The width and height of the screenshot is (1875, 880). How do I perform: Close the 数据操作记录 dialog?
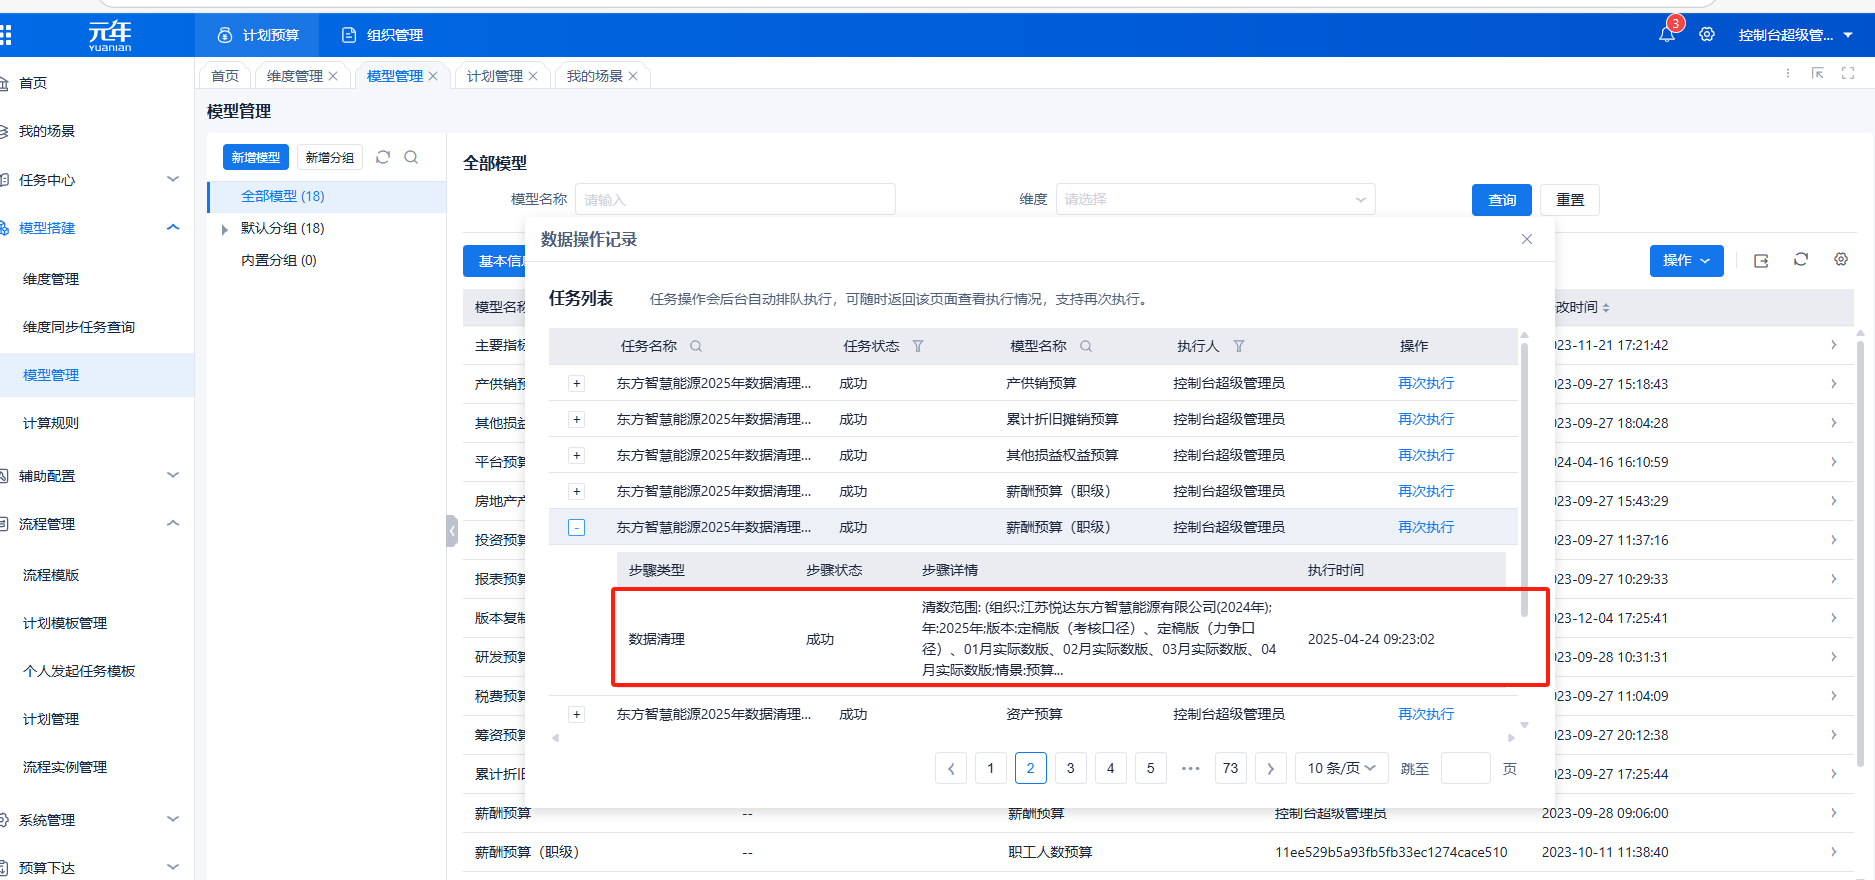(1527, 239)
